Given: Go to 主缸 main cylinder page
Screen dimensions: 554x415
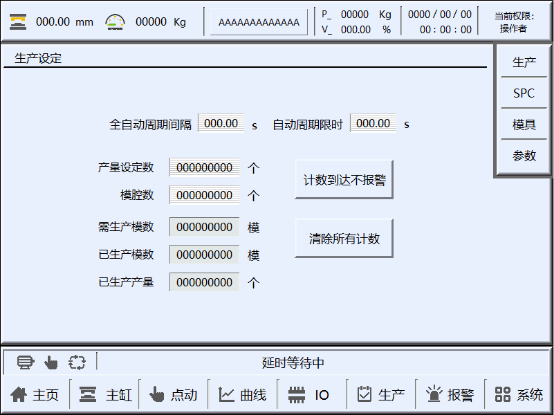Looking at the screenshot, I should coord(88,395).
